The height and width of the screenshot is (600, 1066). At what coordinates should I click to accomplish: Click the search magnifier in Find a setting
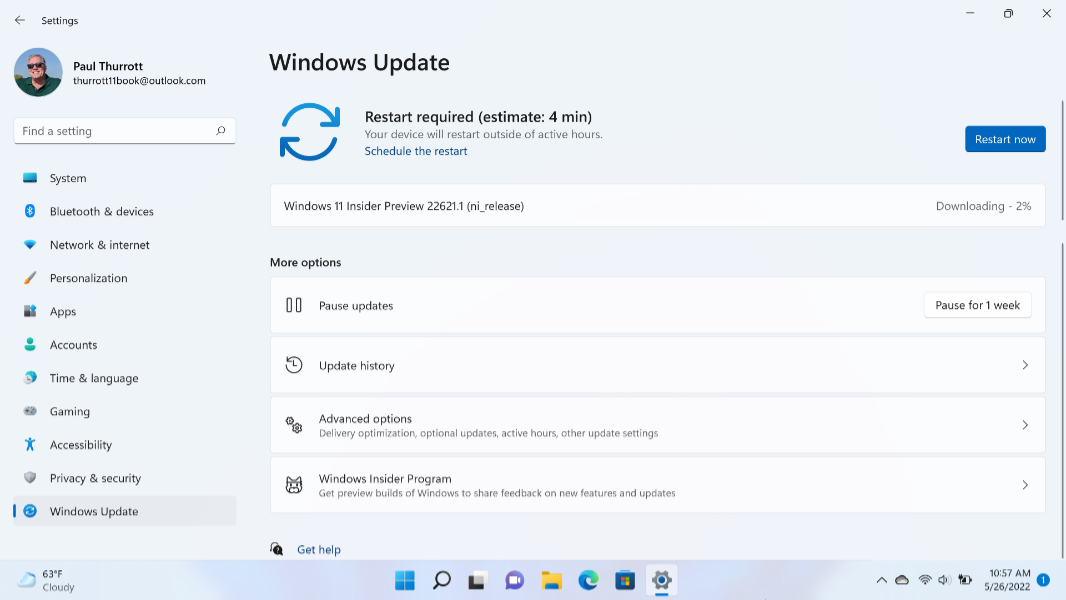point(221,131)
